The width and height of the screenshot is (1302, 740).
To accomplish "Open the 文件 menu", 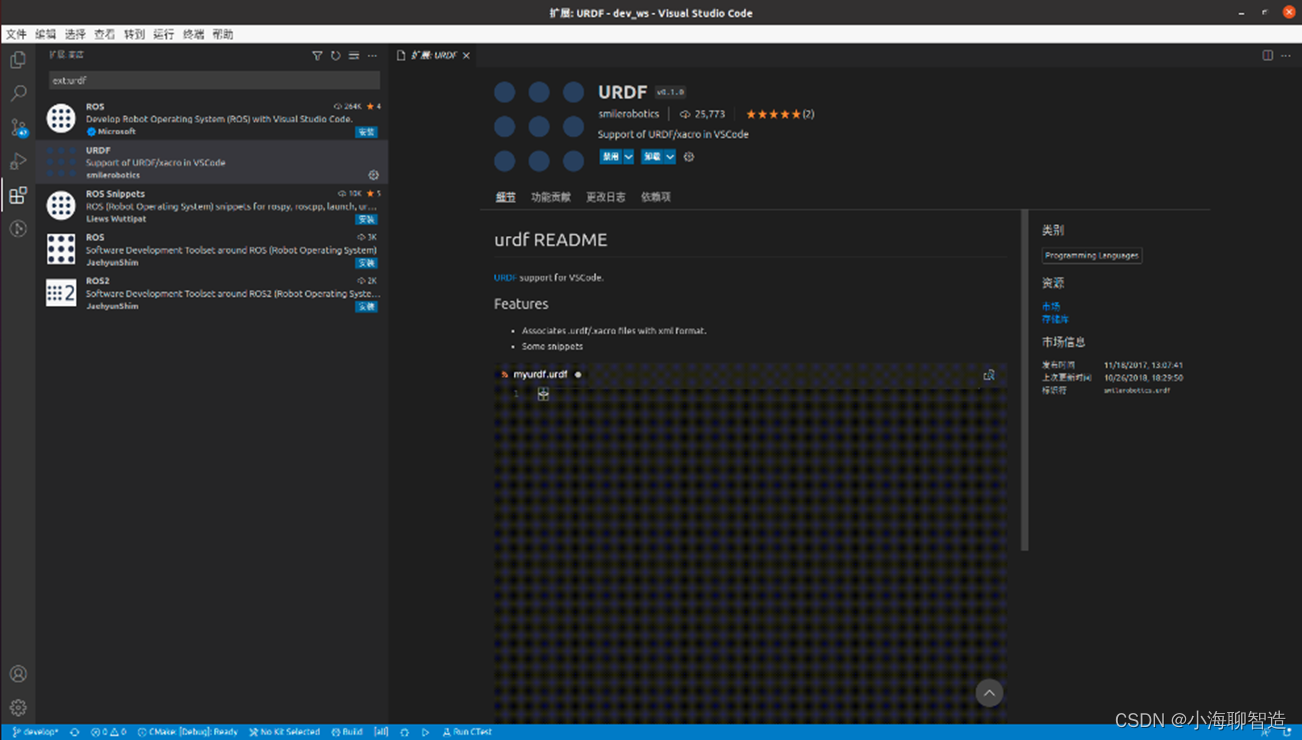I will (17, 34).
